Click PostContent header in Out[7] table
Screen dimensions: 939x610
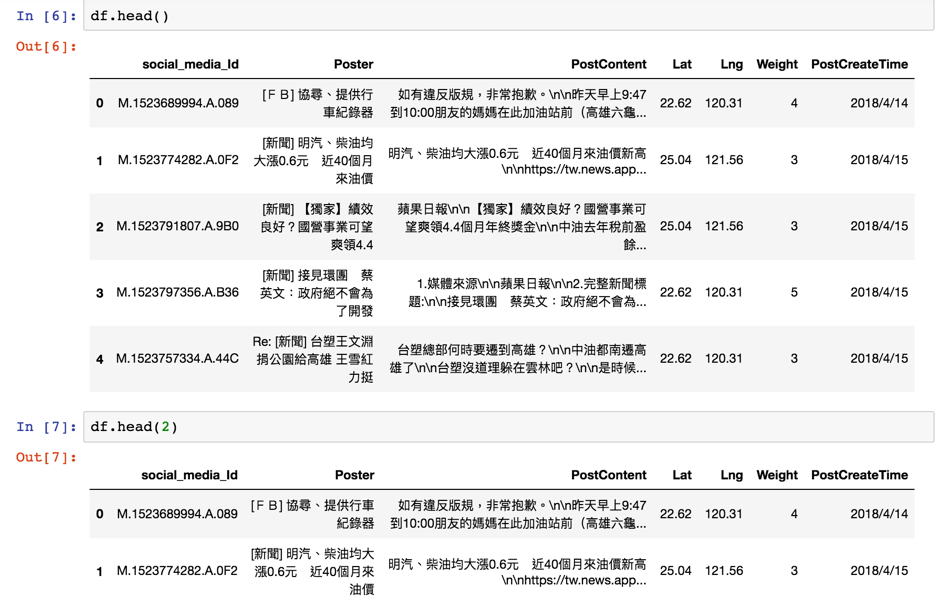click(608, 475)
